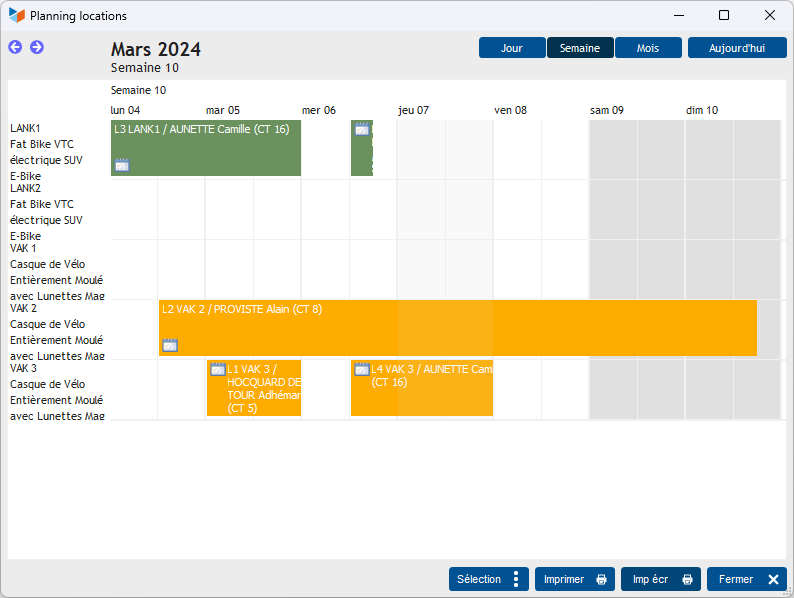Click calendar icon in L2 VAK 2 booking
The image size is (794, 598).
click(x=170, y=345)
